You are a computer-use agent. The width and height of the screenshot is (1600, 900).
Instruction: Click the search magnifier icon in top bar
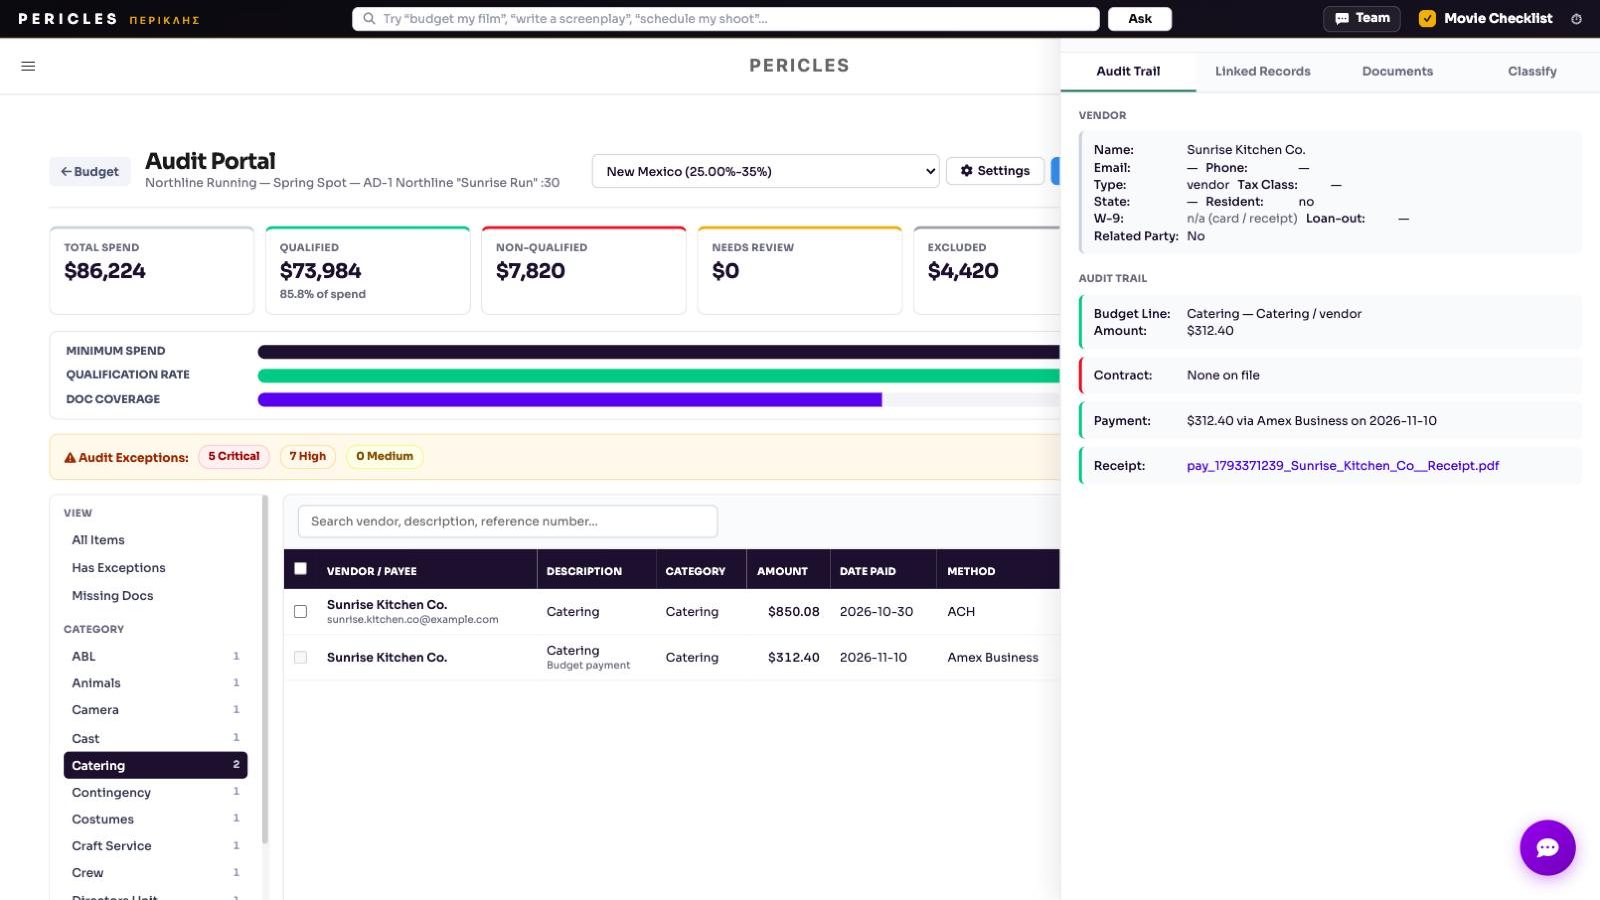(x=369, y=18)
